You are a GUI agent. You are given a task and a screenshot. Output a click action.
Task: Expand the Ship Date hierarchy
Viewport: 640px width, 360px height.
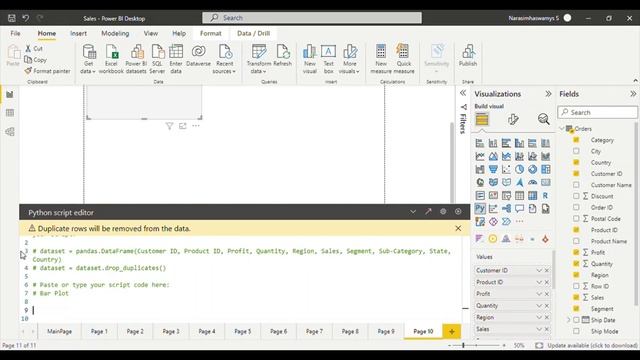point(568,320)
